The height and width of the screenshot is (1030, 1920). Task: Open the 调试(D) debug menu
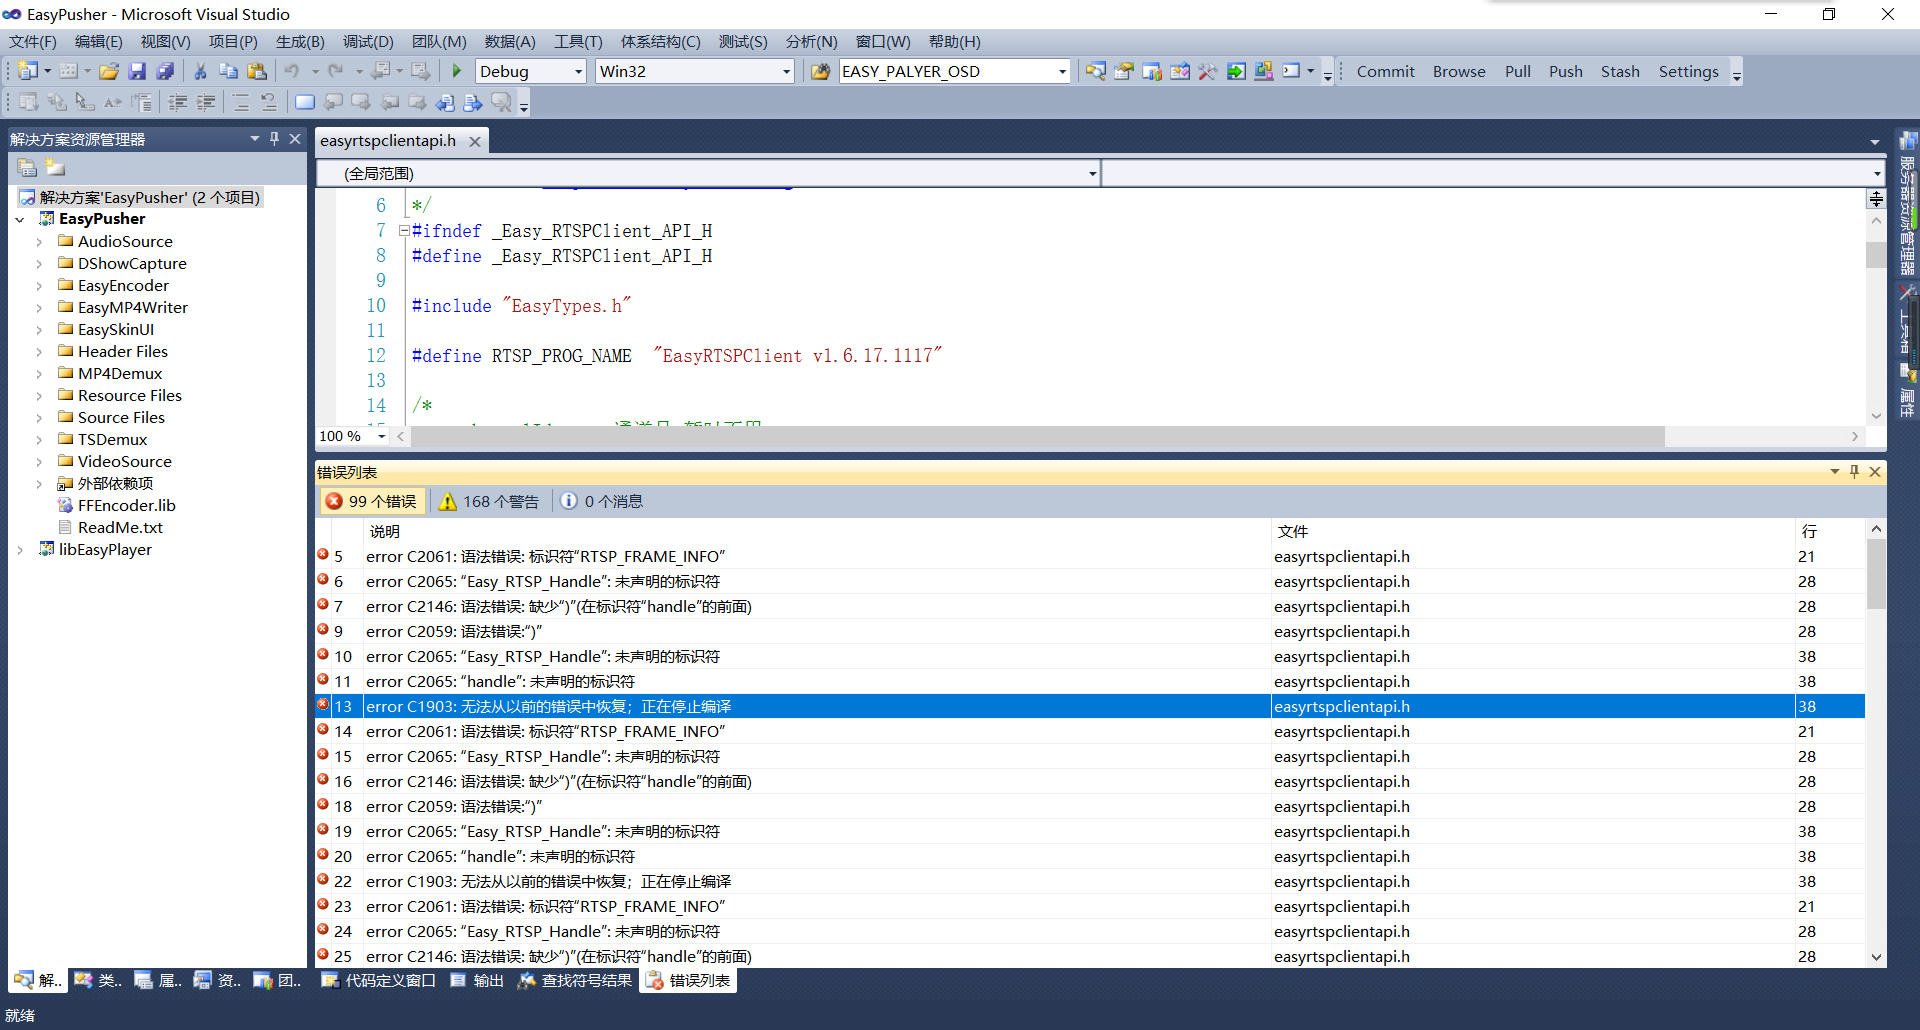tap(368, 41)
